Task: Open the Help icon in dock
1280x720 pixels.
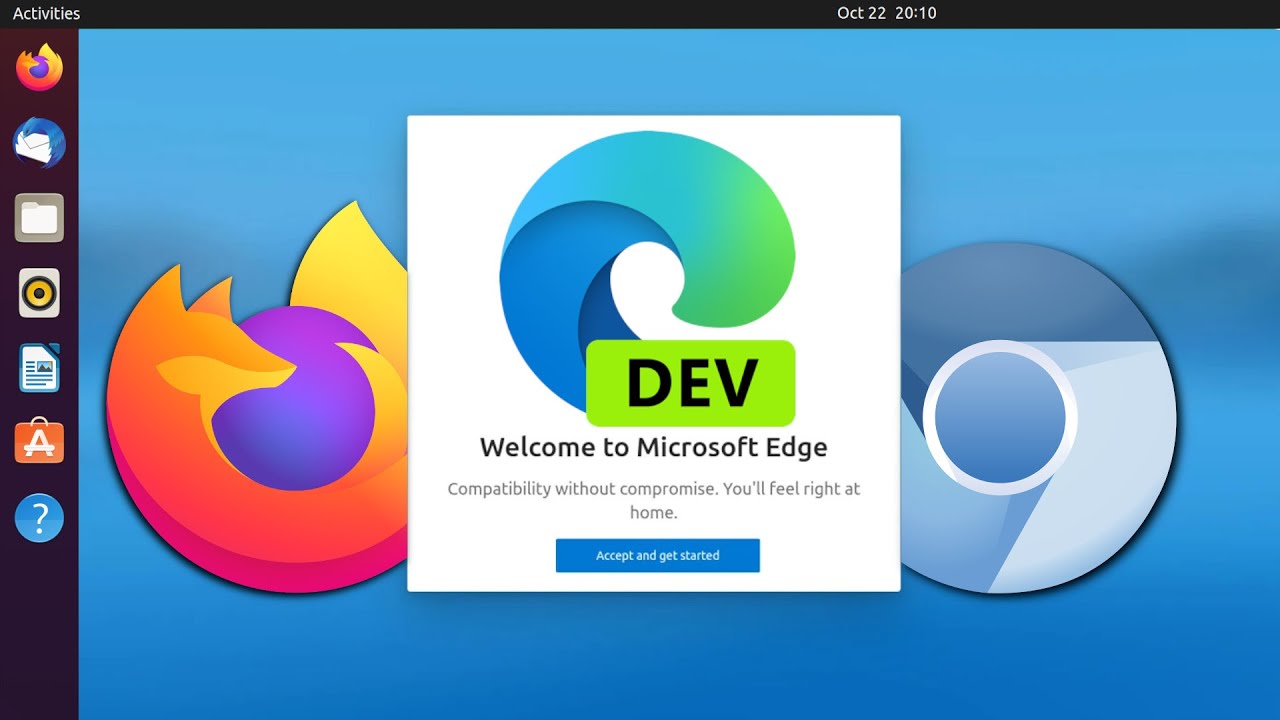Action: 39,518
